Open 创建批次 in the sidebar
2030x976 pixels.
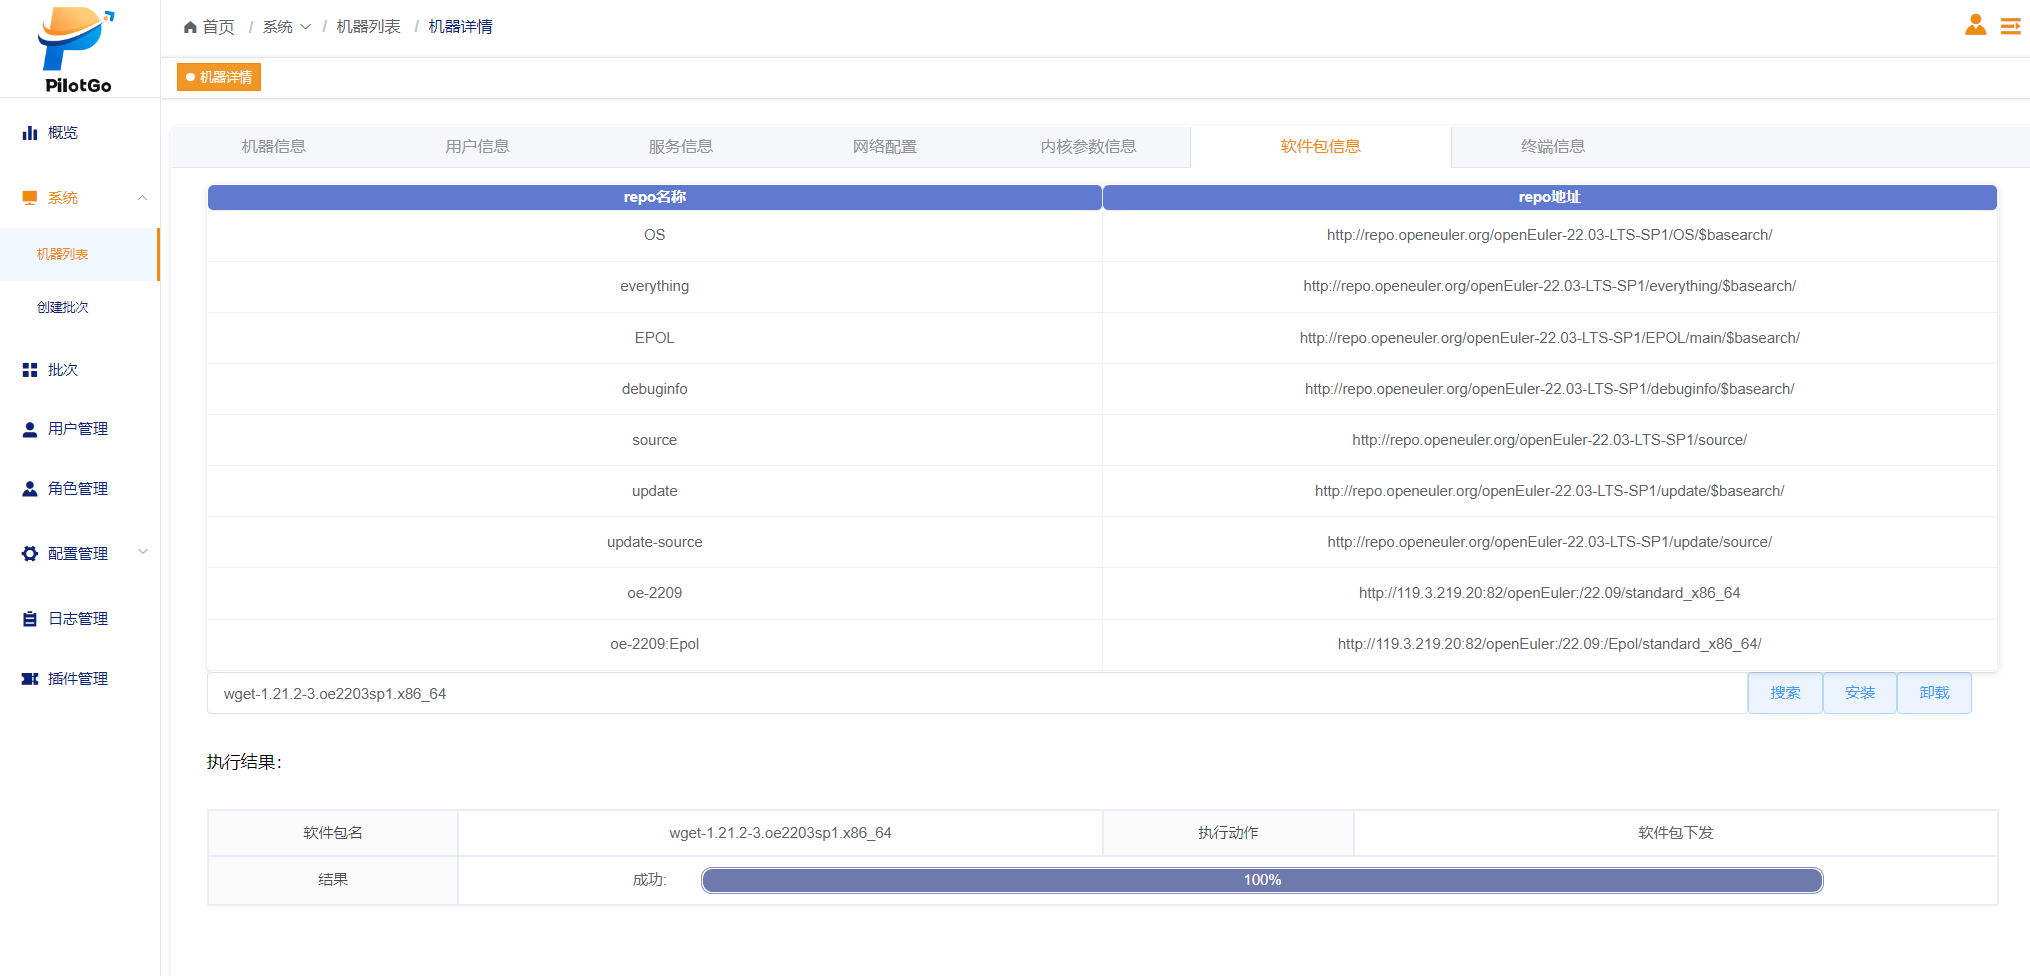(x=63, y=308)
